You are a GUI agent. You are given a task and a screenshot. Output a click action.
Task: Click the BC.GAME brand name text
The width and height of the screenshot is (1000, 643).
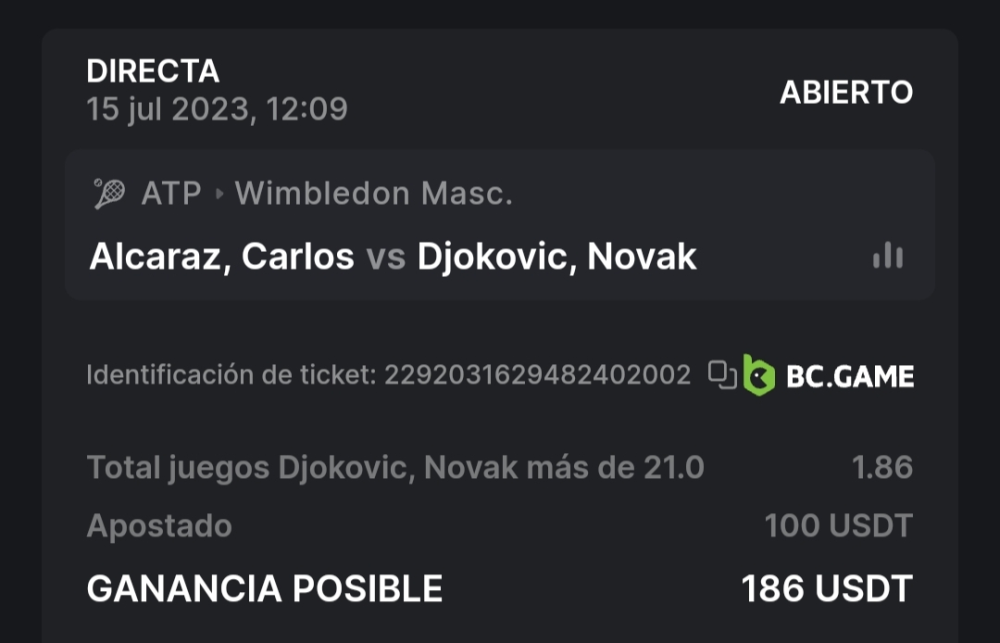click(x=849, y=376)
